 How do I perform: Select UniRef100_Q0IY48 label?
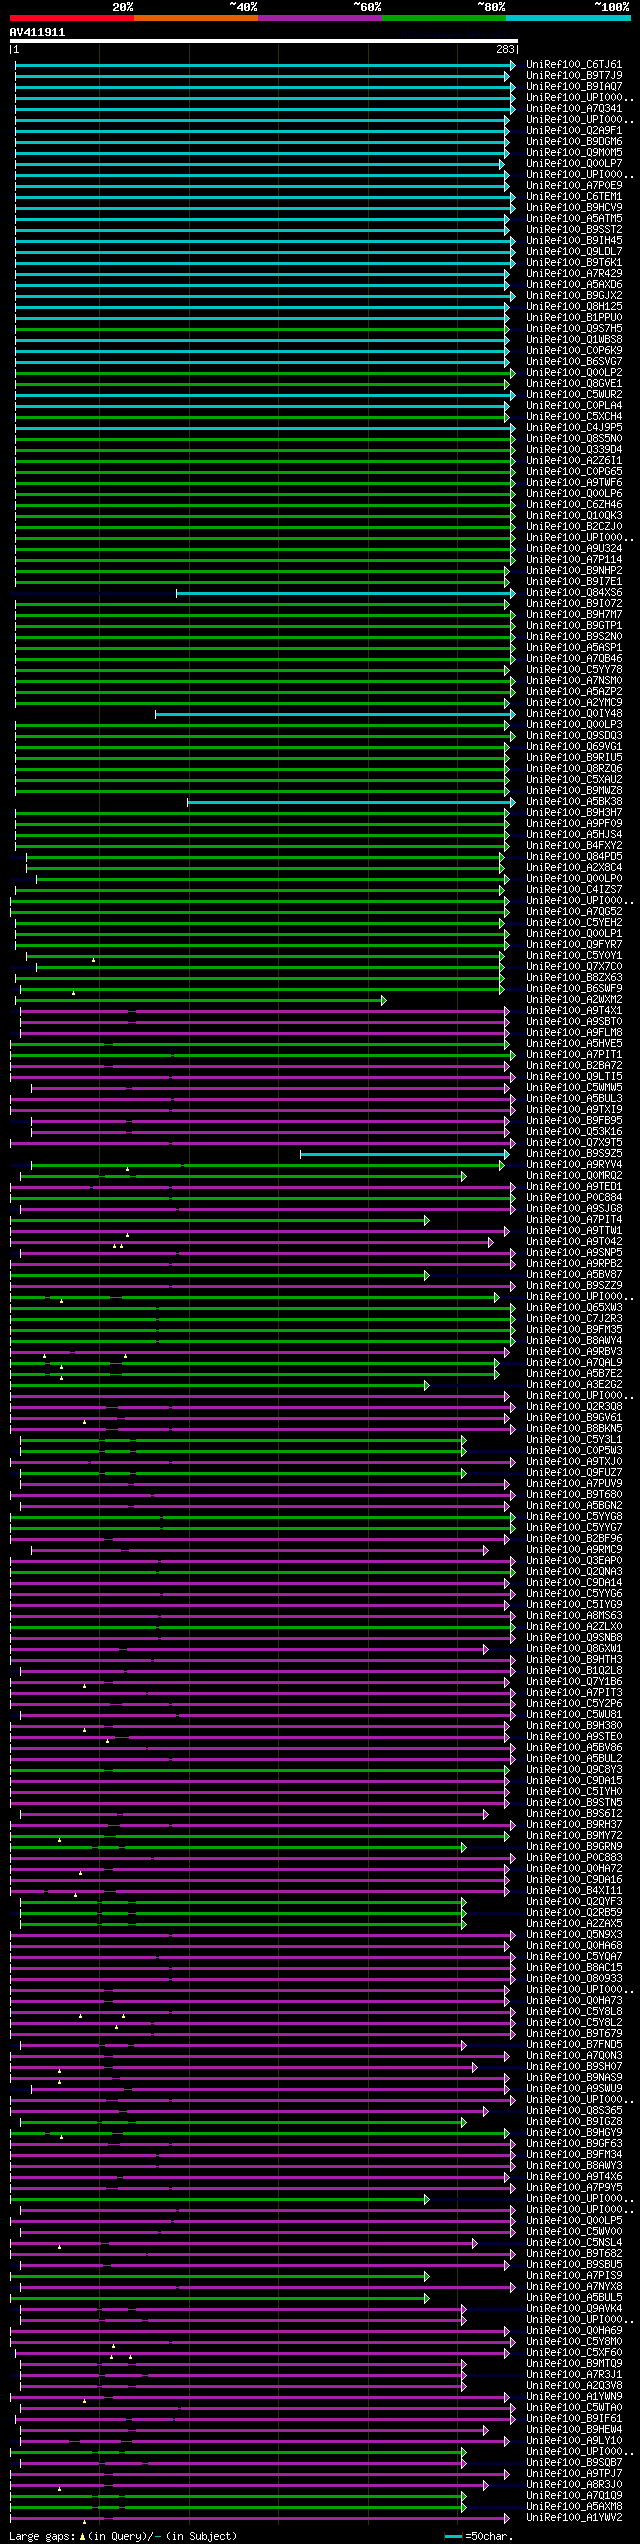574,714
